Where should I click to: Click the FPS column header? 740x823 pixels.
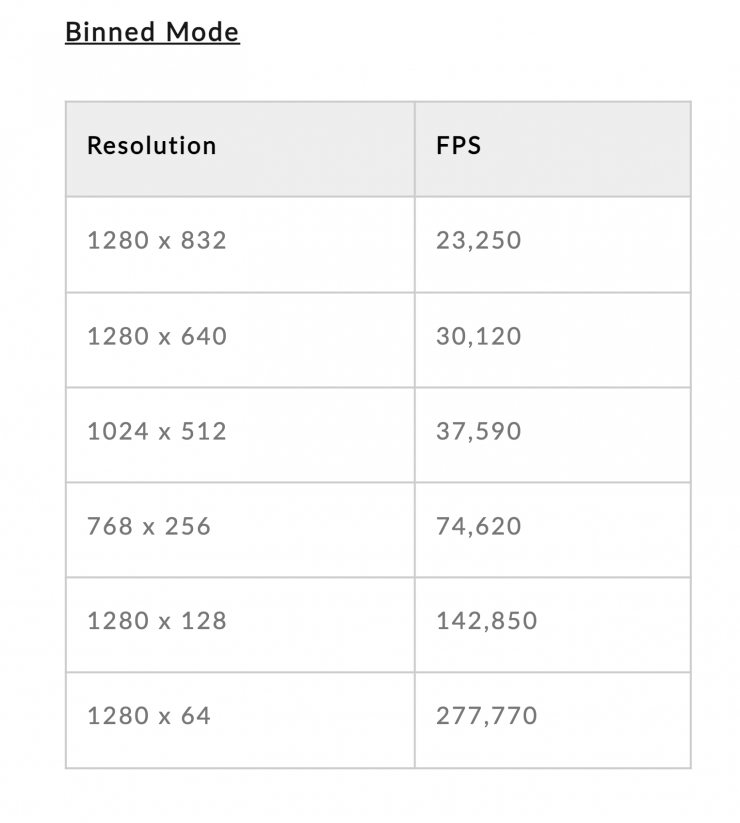458,146
